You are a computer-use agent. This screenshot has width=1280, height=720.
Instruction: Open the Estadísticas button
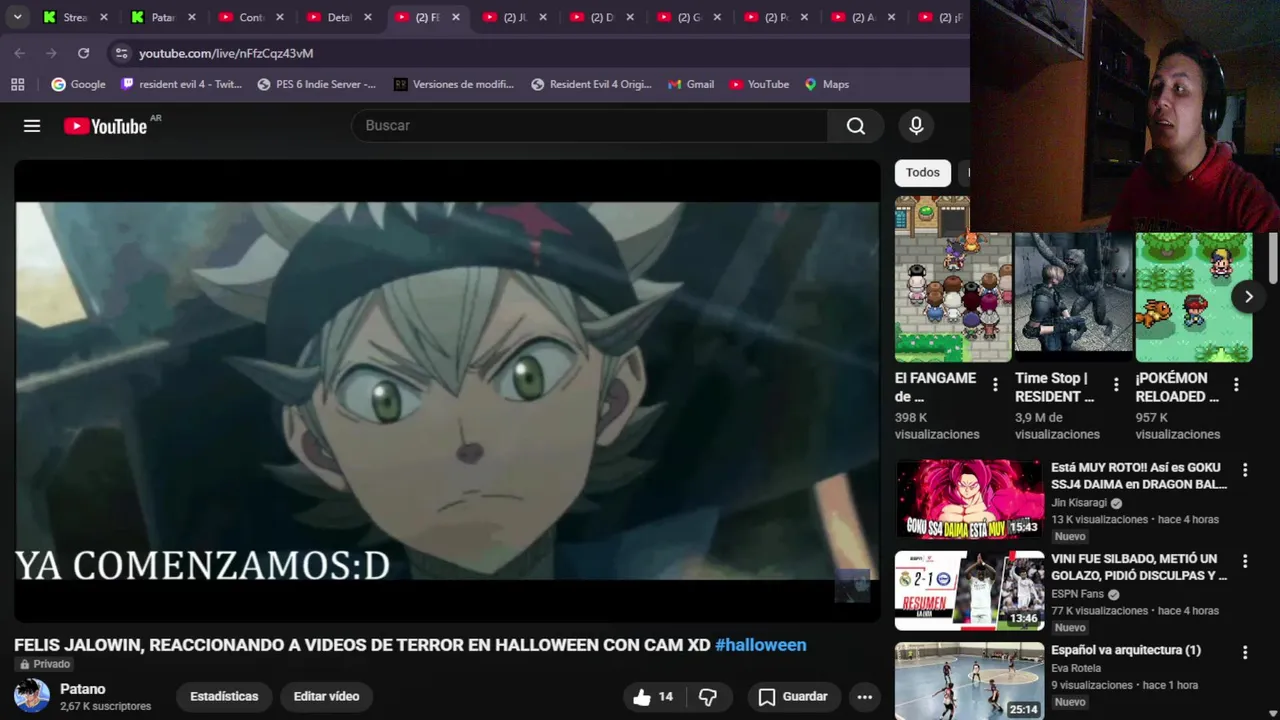[x=224, y=697]
